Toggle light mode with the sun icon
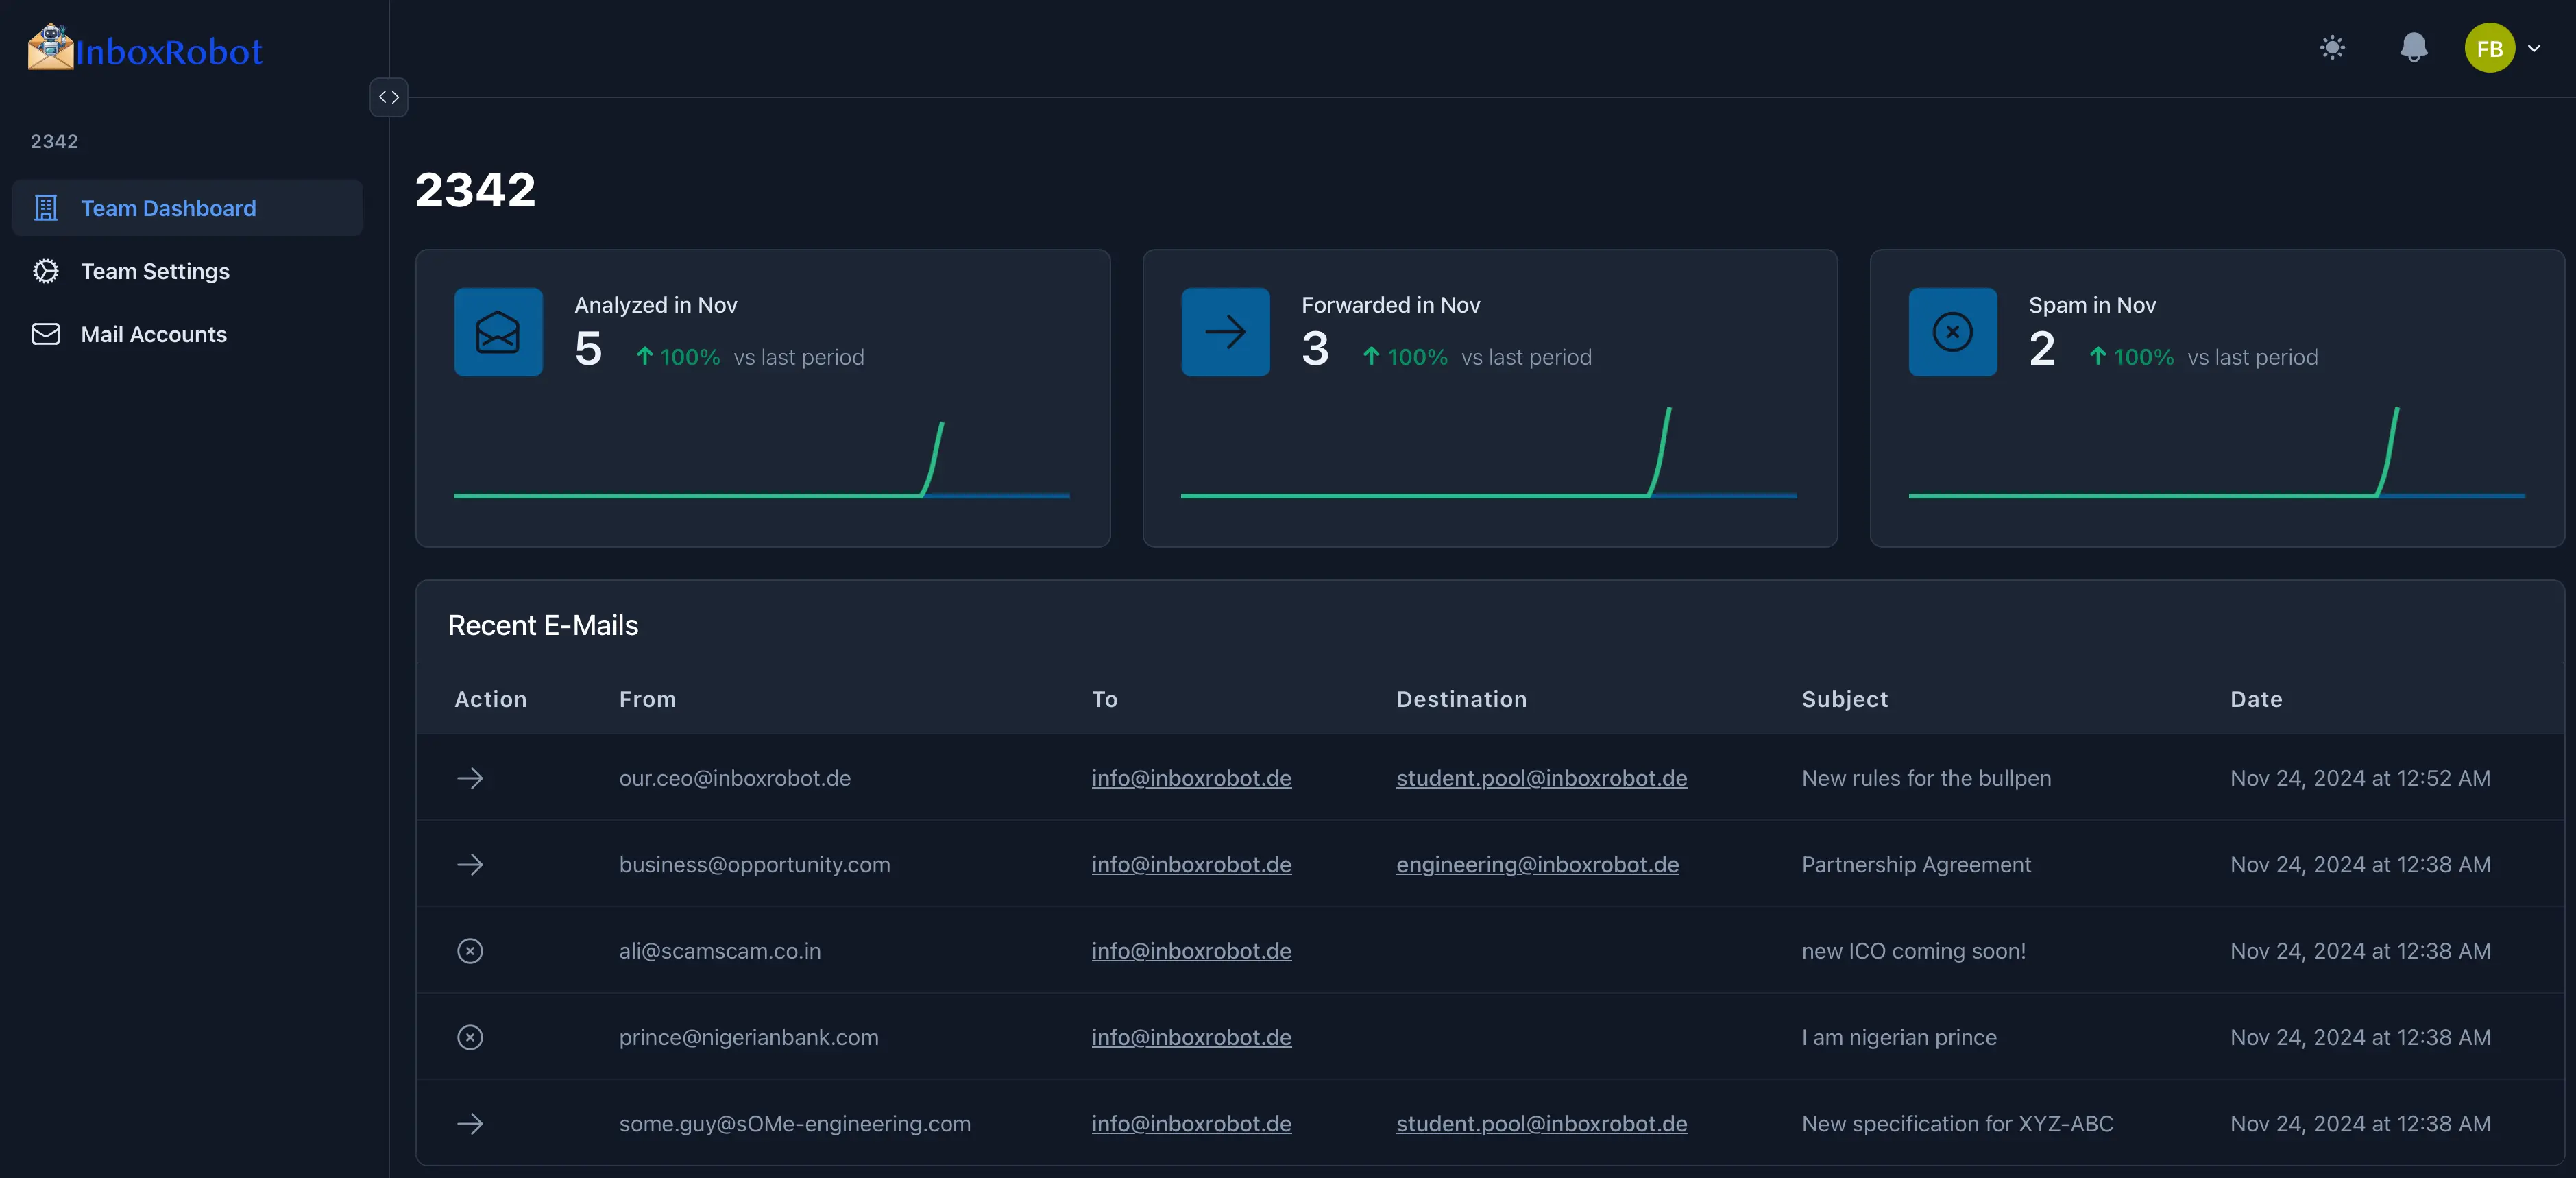Screen dimensions: 2576x1178 pos(2332,47)
